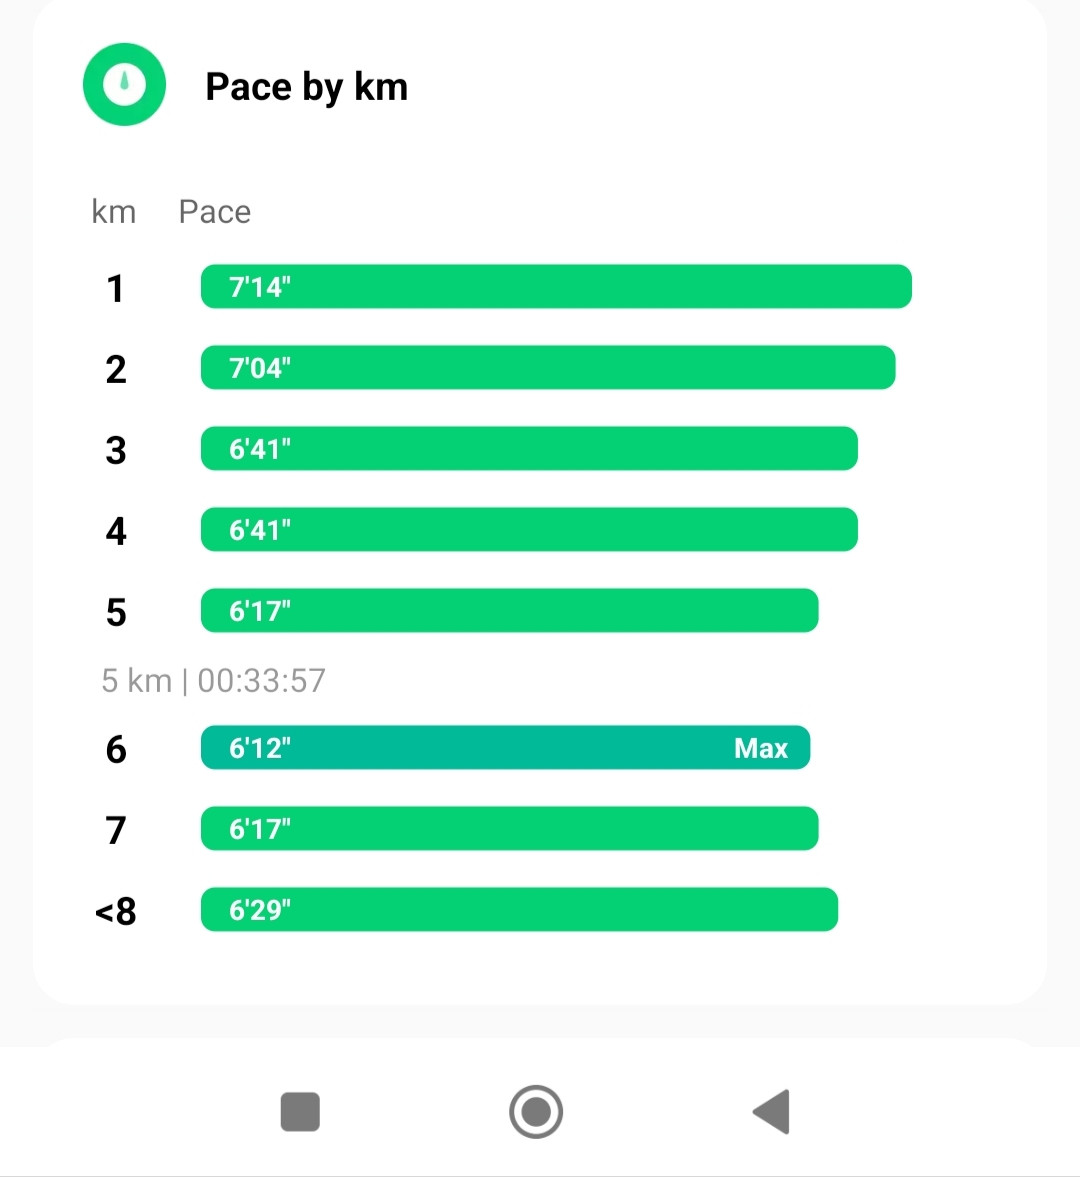Viewport: 1080px width, 1177px height.
Task: Select the km 4 pace bar
Action: pyautogui.click(x=529, y=529)
